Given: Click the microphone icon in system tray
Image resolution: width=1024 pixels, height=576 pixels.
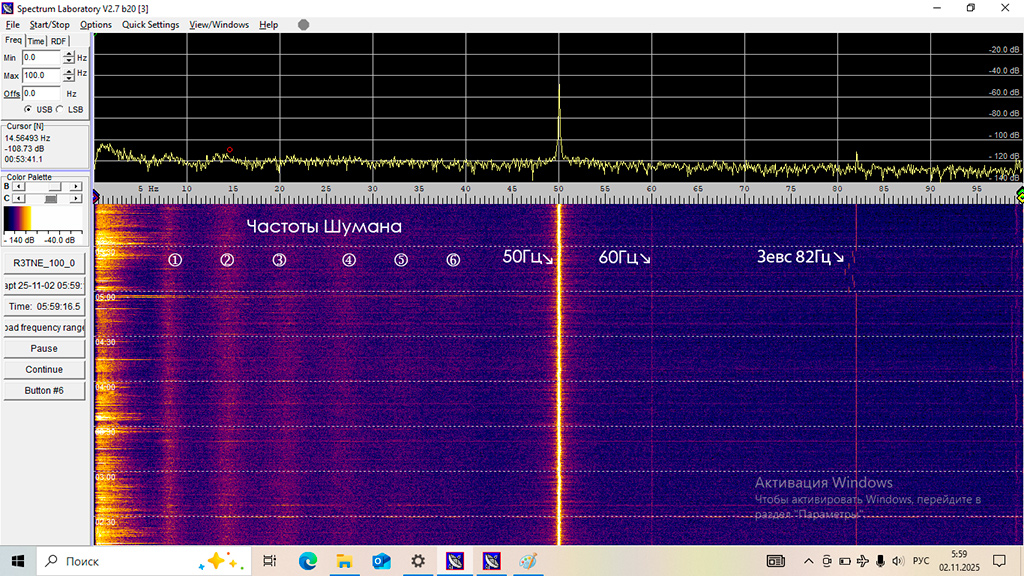Looking at the screenshot, I should click(880, 561).
